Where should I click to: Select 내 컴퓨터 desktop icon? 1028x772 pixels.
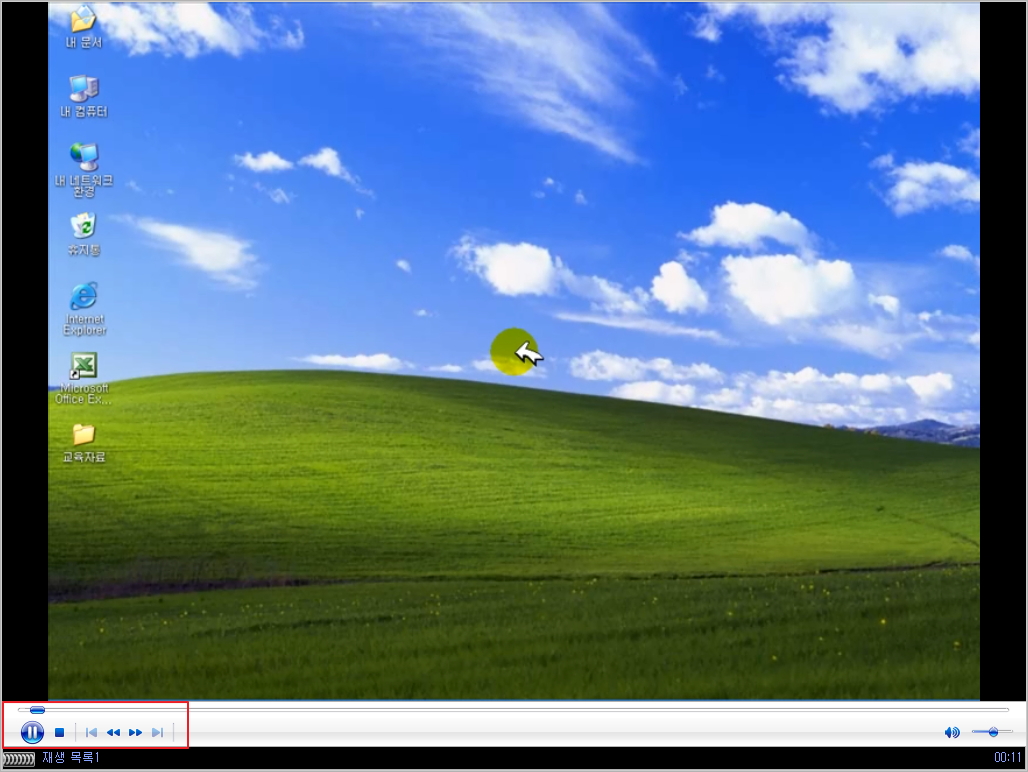(x=84, y=96)
